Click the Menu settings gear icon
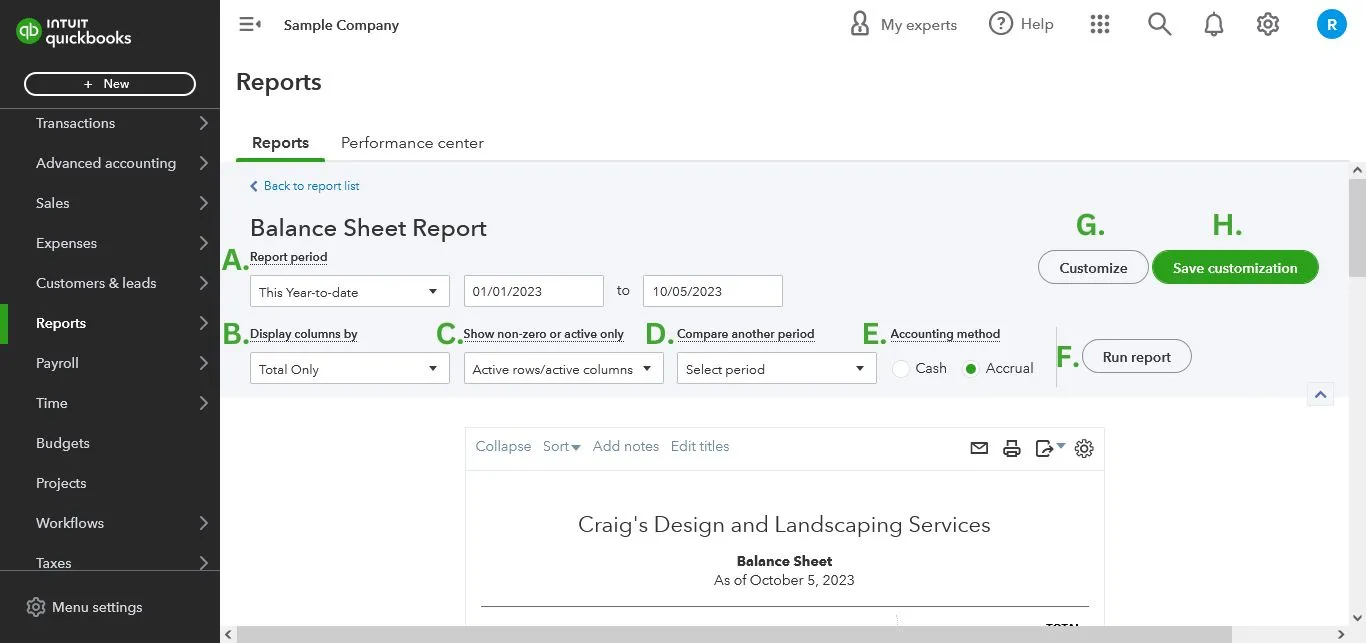Image resolution: width=1366 pixels, height=643 pixels. pos(36,607)
